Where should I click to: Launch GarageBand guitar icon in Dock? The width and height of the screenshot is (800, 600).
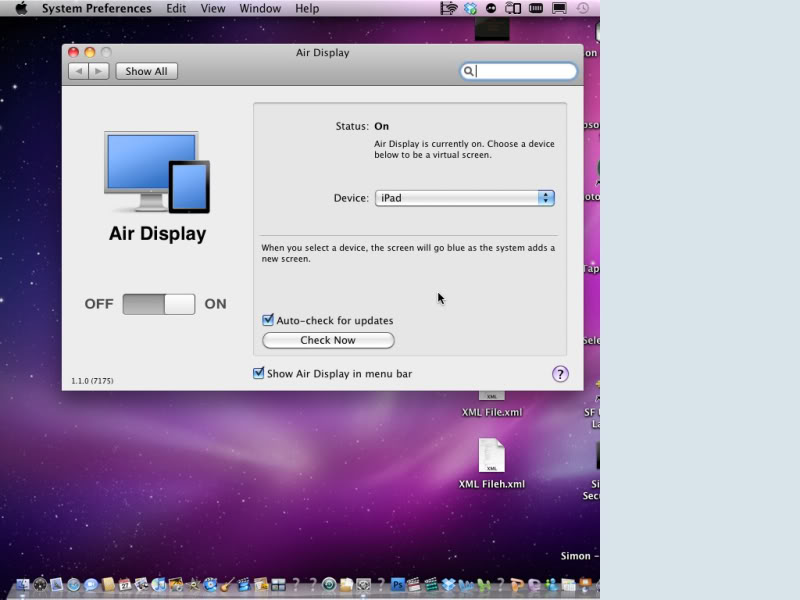(228, 585)
